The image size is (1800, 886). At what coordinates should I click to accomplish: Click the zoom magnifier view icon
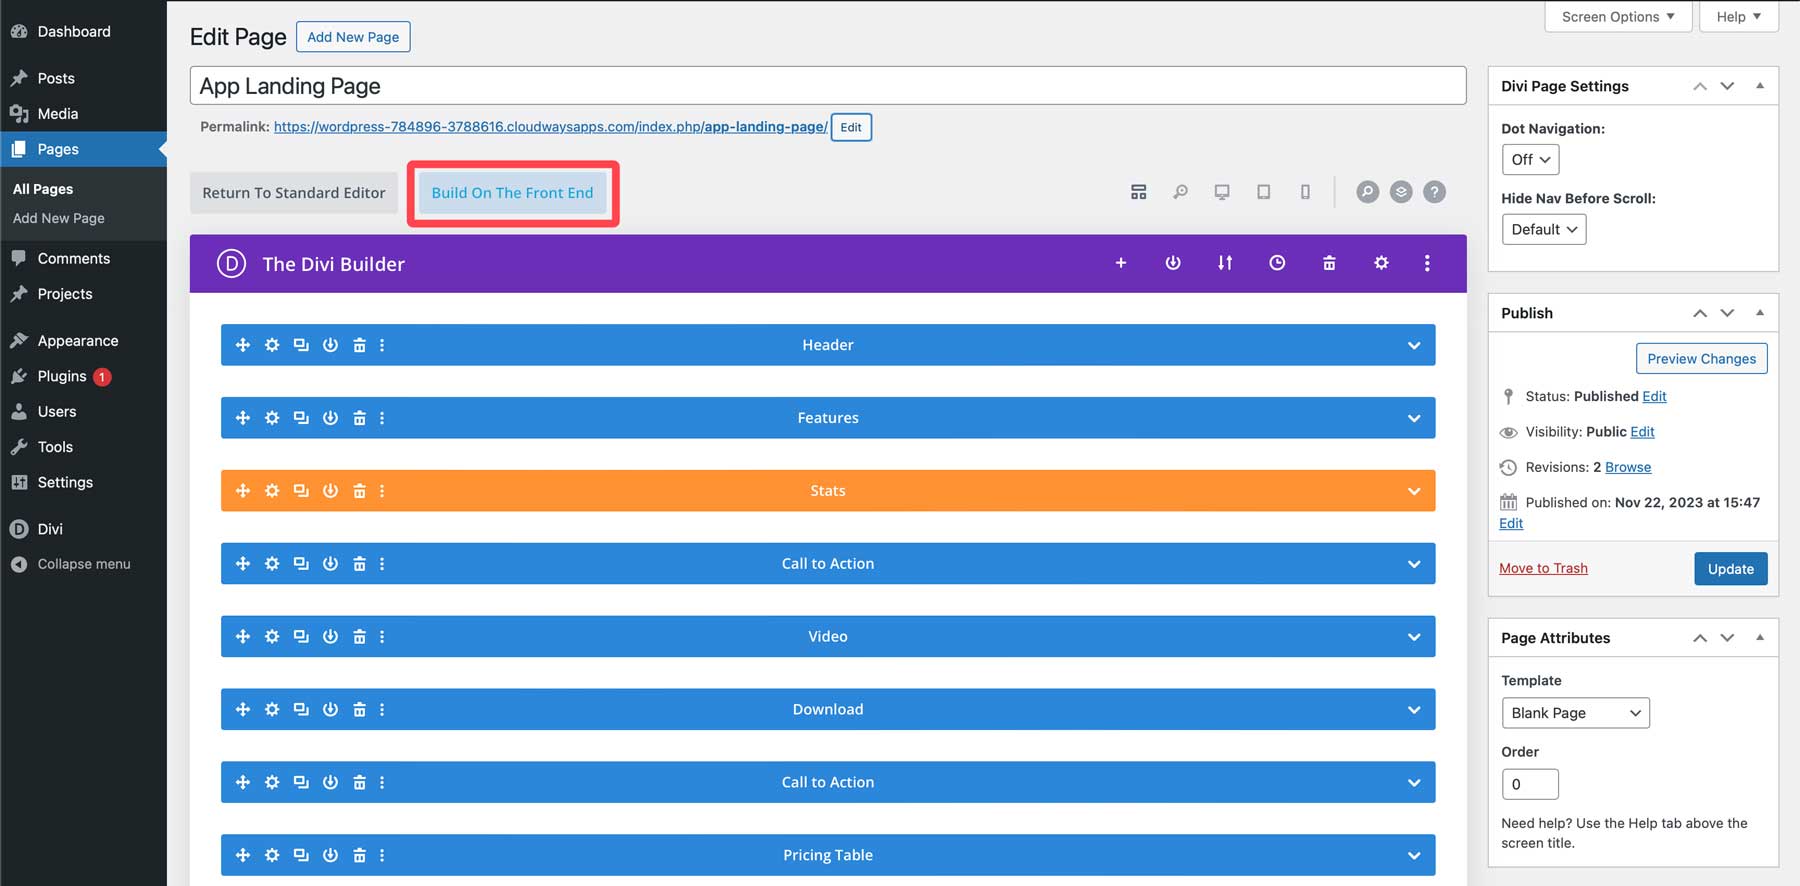pos(1180,192)
